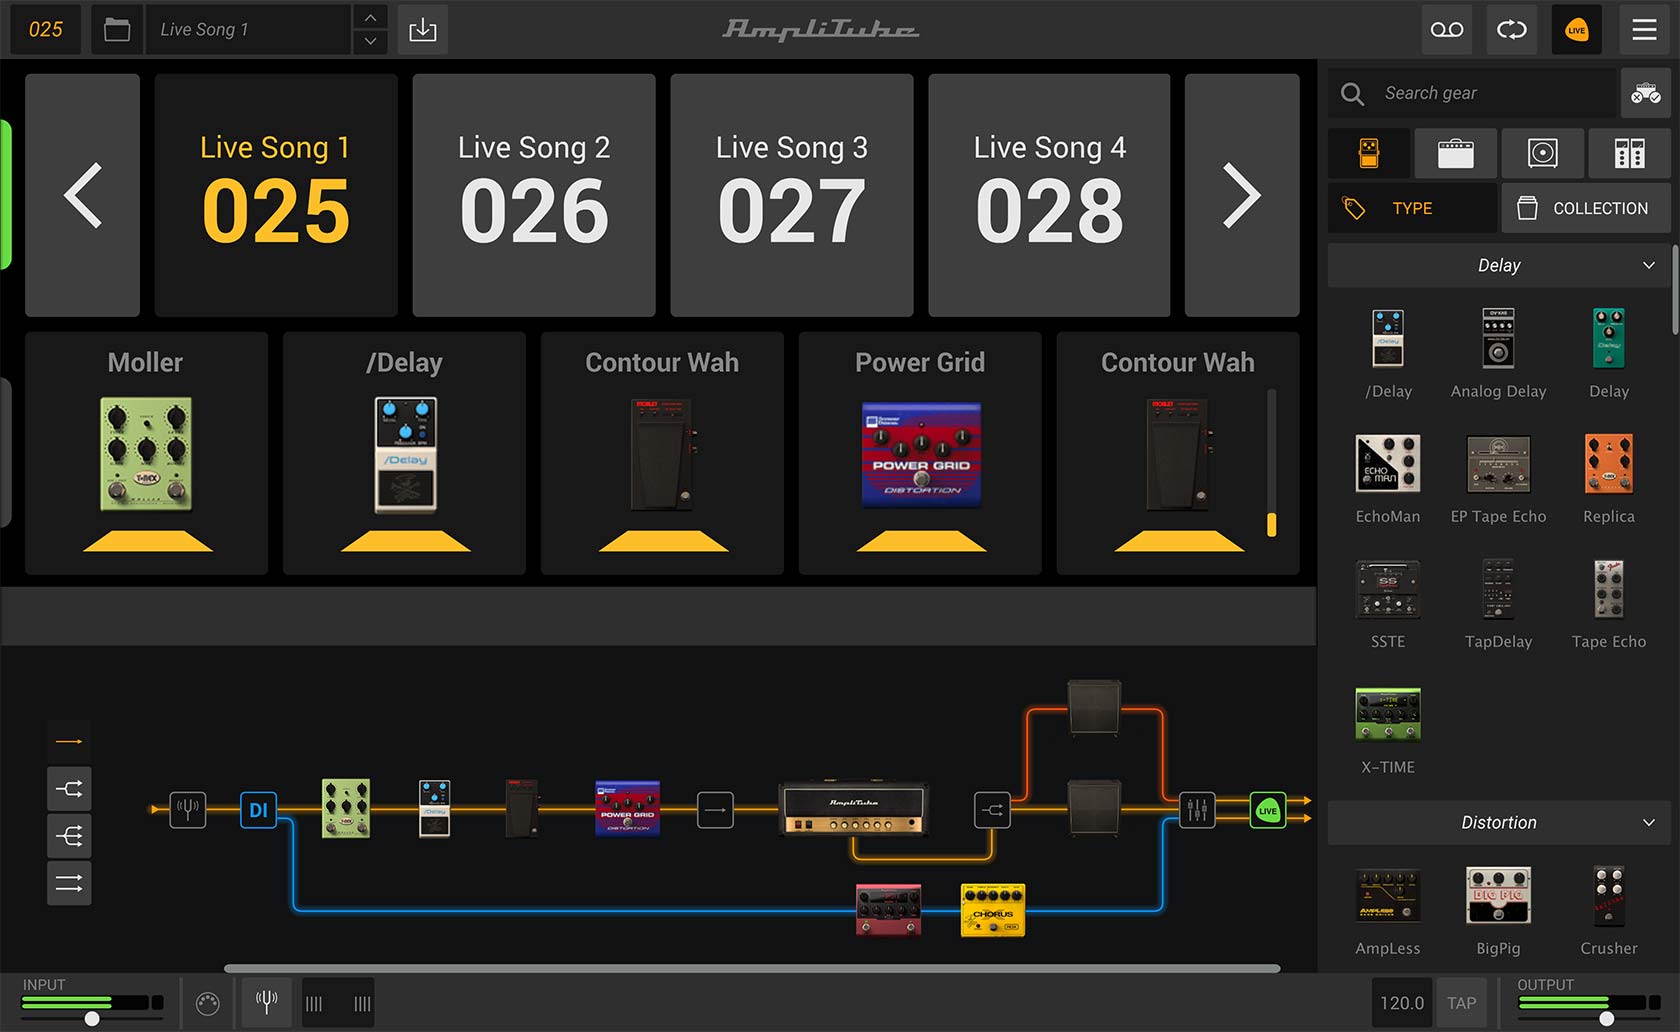Click the search magnifier icon
1680x1032 pixels.
(x=1352, y=94)
